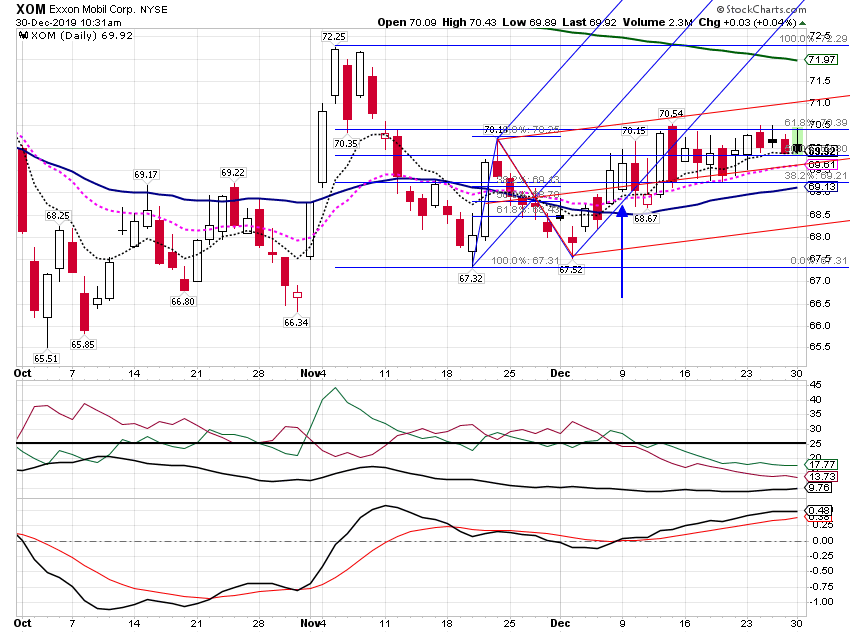Viewport: 850px width, 633px height.
Task: Click the 70.35 price label
Action: (x=346, y=144)
